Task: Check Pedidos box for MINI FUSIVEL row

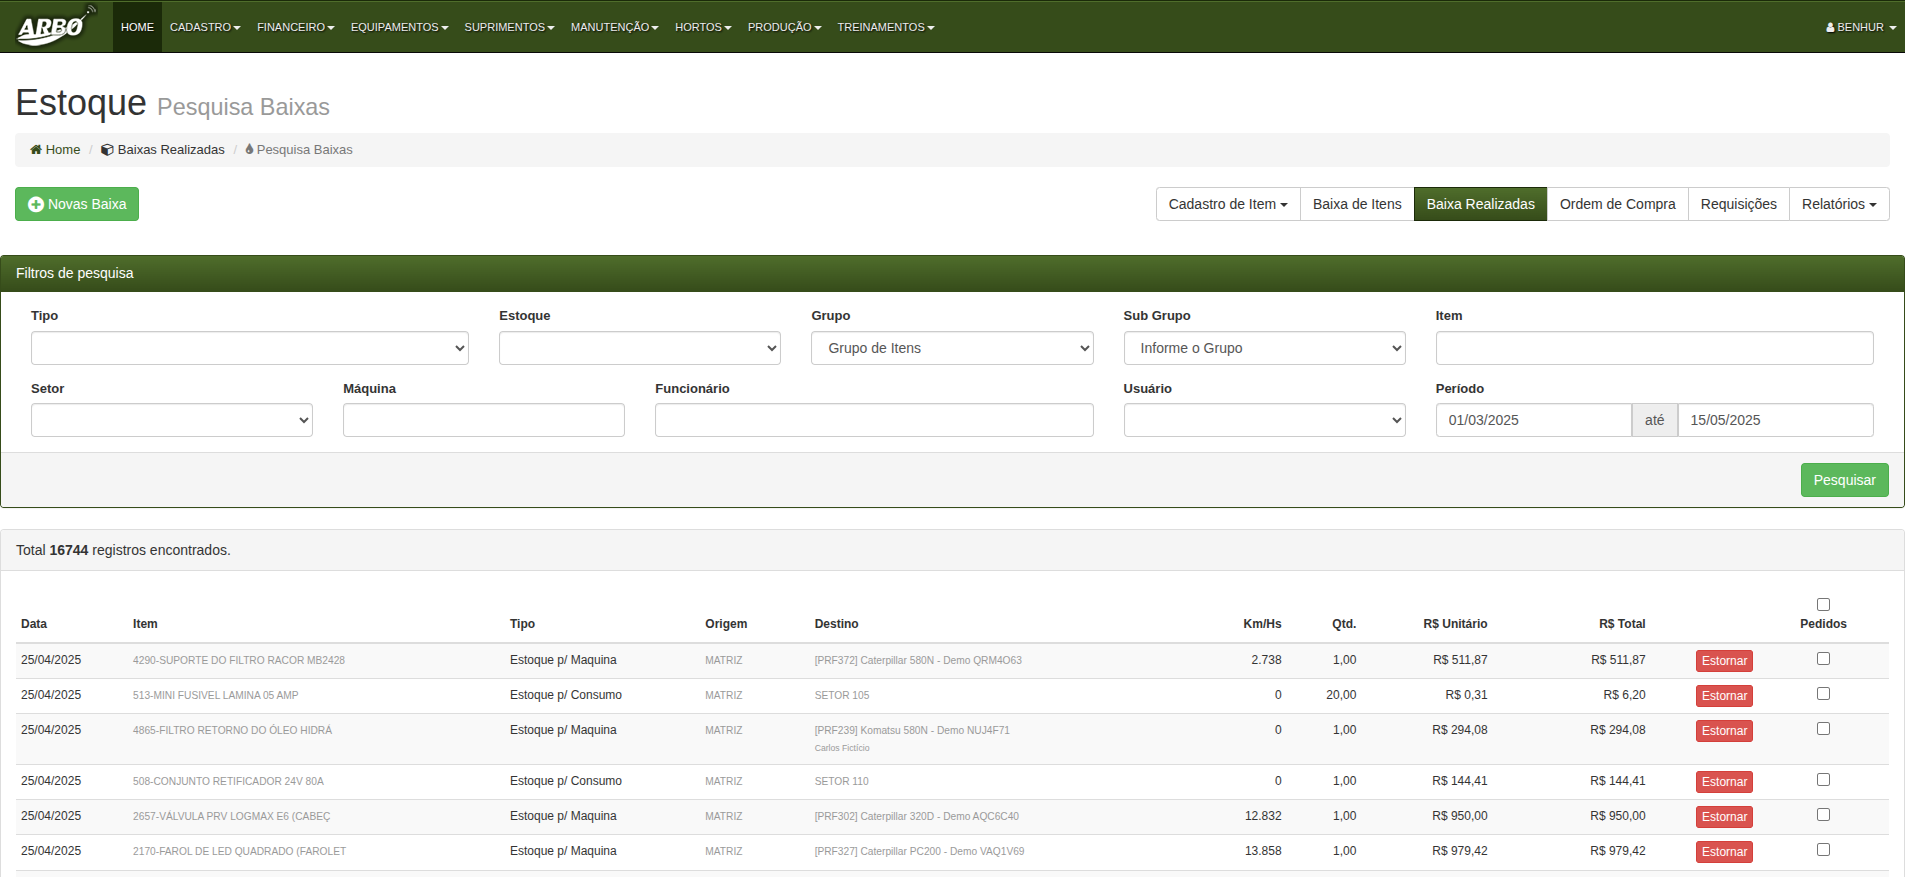Action: [x=1823, y=694]
